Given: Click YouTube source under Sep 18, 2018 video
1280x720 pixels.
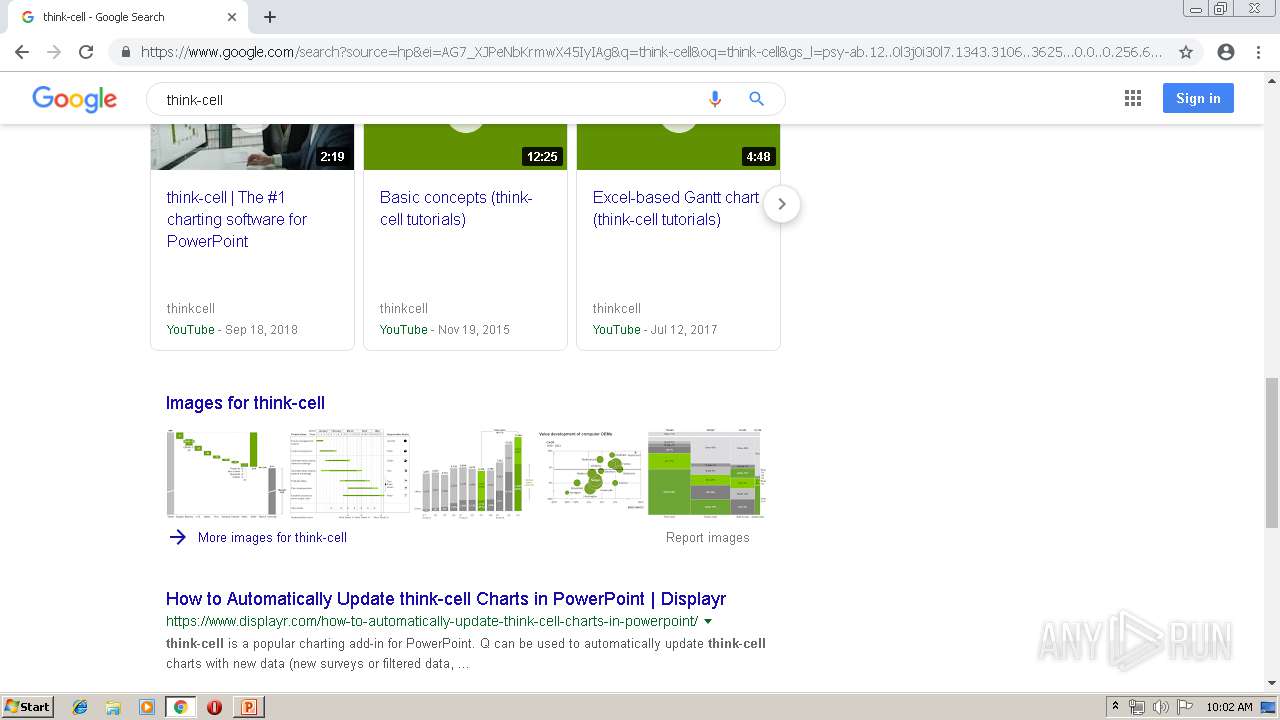Looking at the screenshot, I should pyautogui.click(x=191, y=329).
